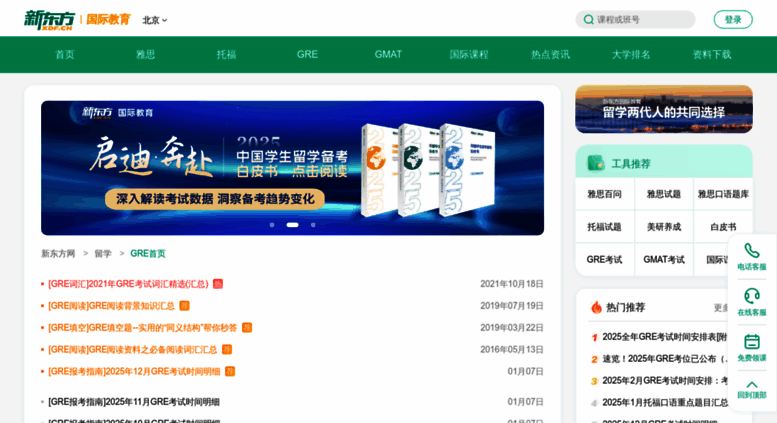
Task: Click the 留学 breadcrumb link
Action: tap(103, 254)
